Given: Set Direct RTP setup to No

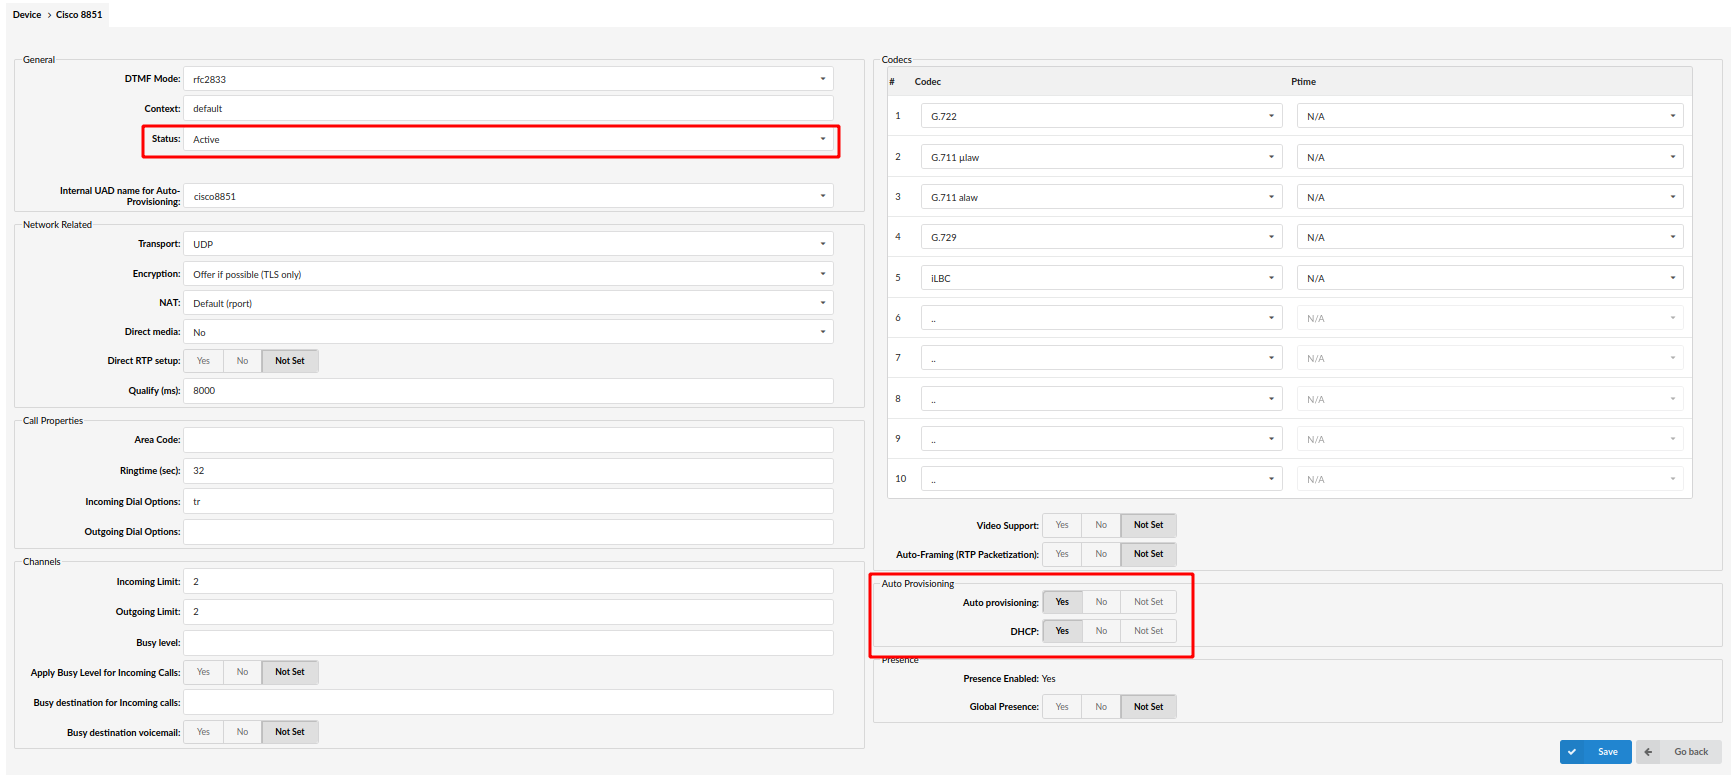Looking at the screenshot, I should tap(242, 361).
